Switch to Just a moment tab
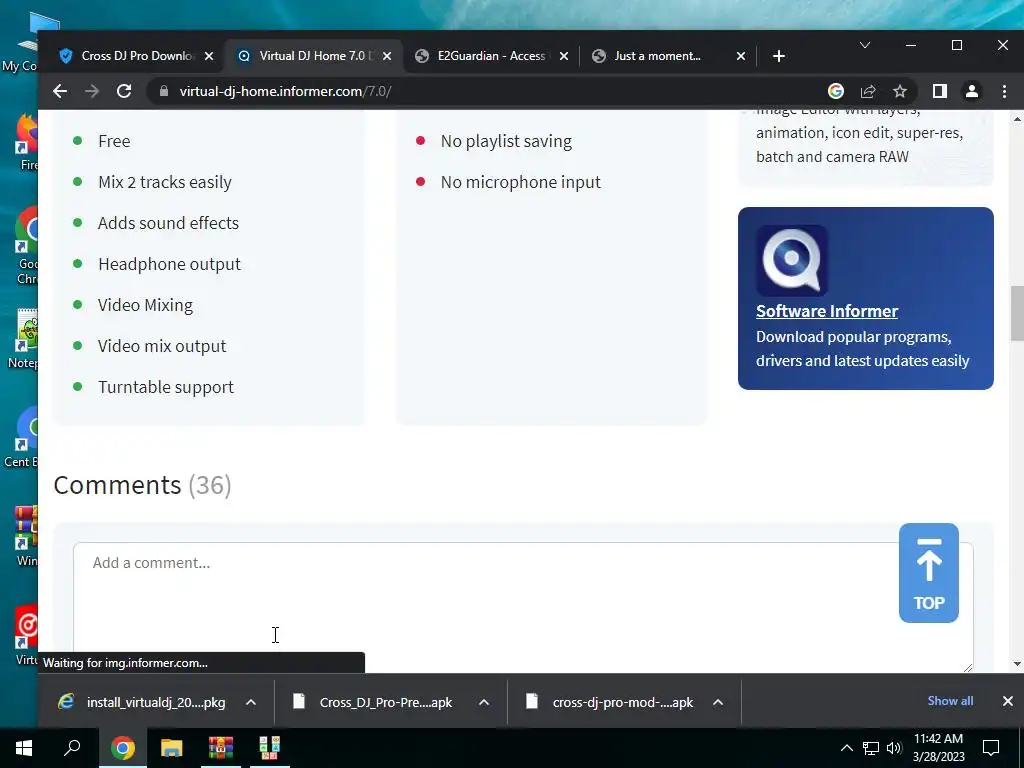The image size is (1024, 768). point(667,56)
